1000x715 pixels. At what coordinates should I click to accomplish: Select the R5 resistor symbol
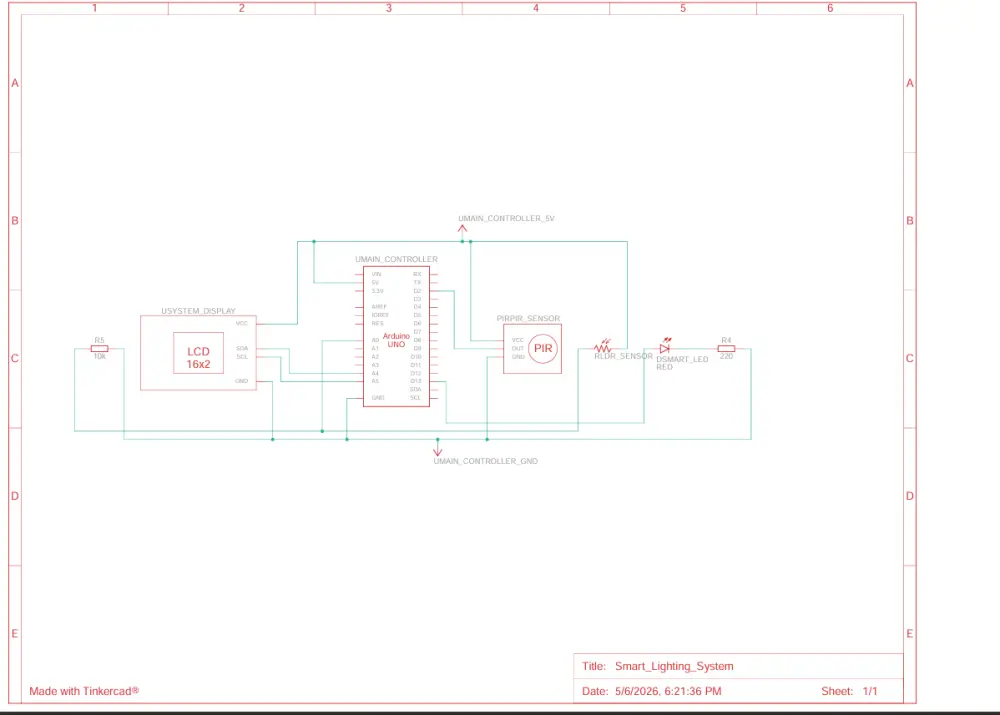tap(99, 349)
